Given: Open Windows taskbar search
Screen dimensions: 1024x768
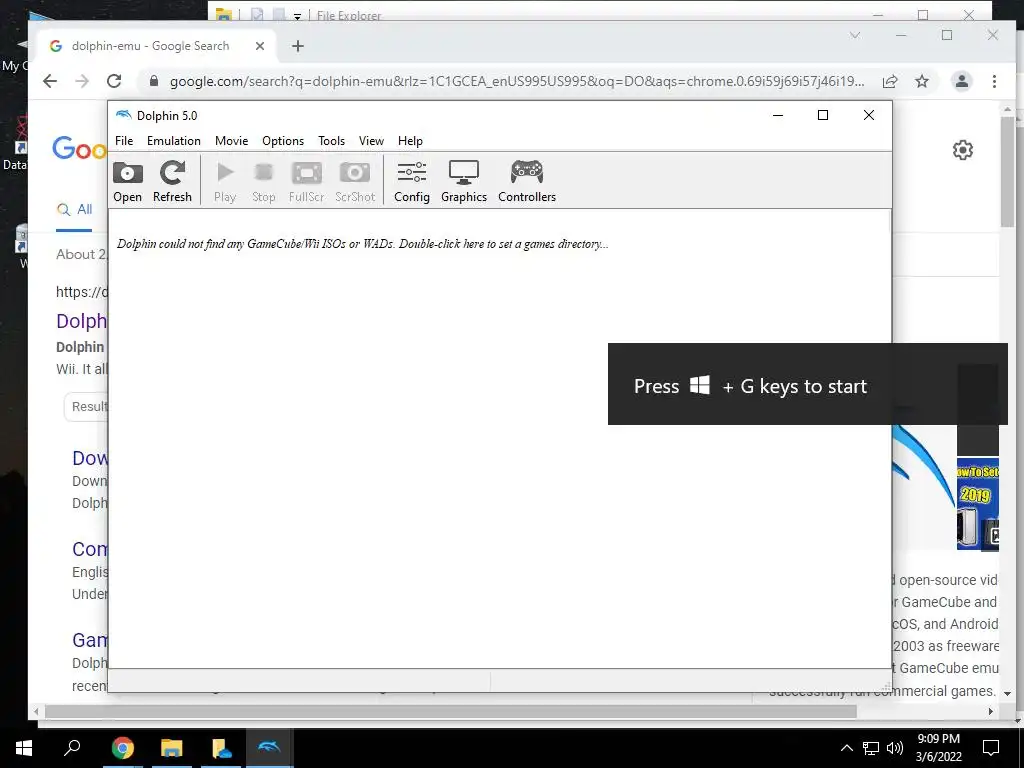Looking at the screenshot, I should (72, 748).
